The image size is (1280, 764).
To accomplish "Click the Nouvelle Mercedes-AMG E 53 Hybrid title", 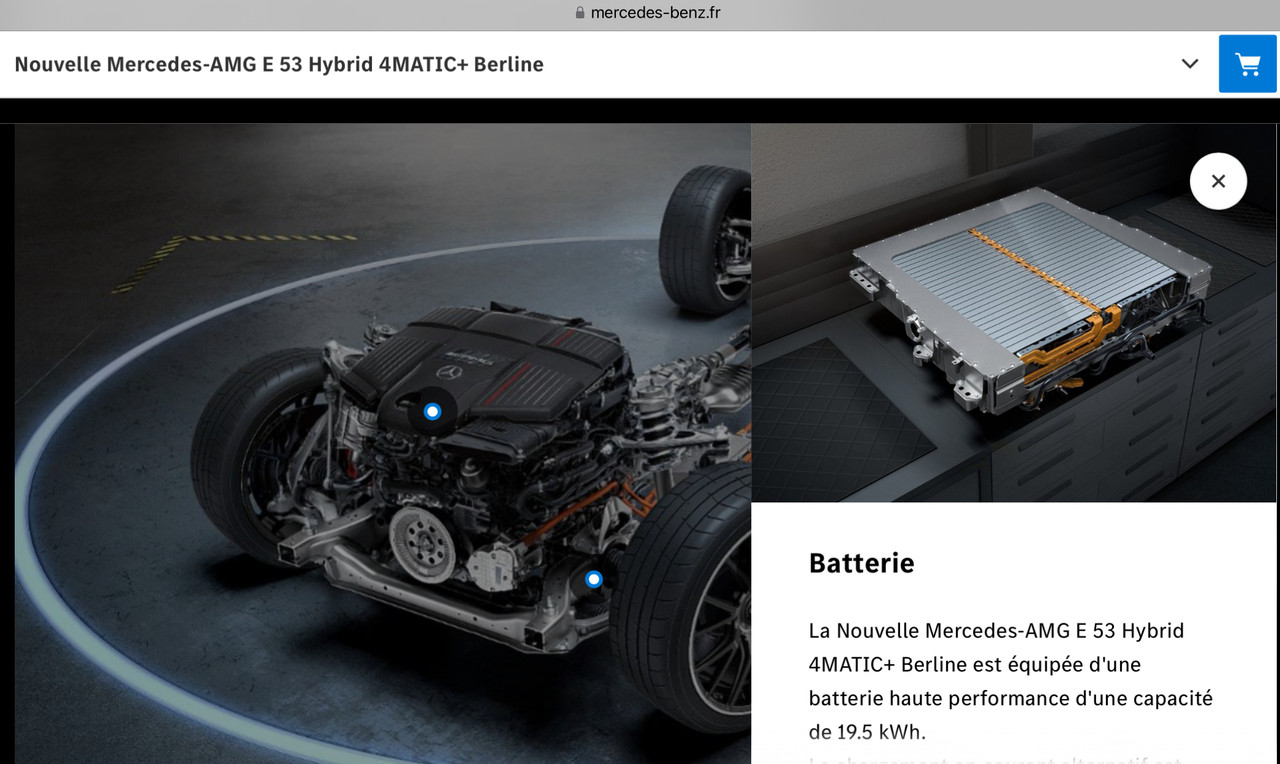I will pyautogui.click(x=279, y=64).
